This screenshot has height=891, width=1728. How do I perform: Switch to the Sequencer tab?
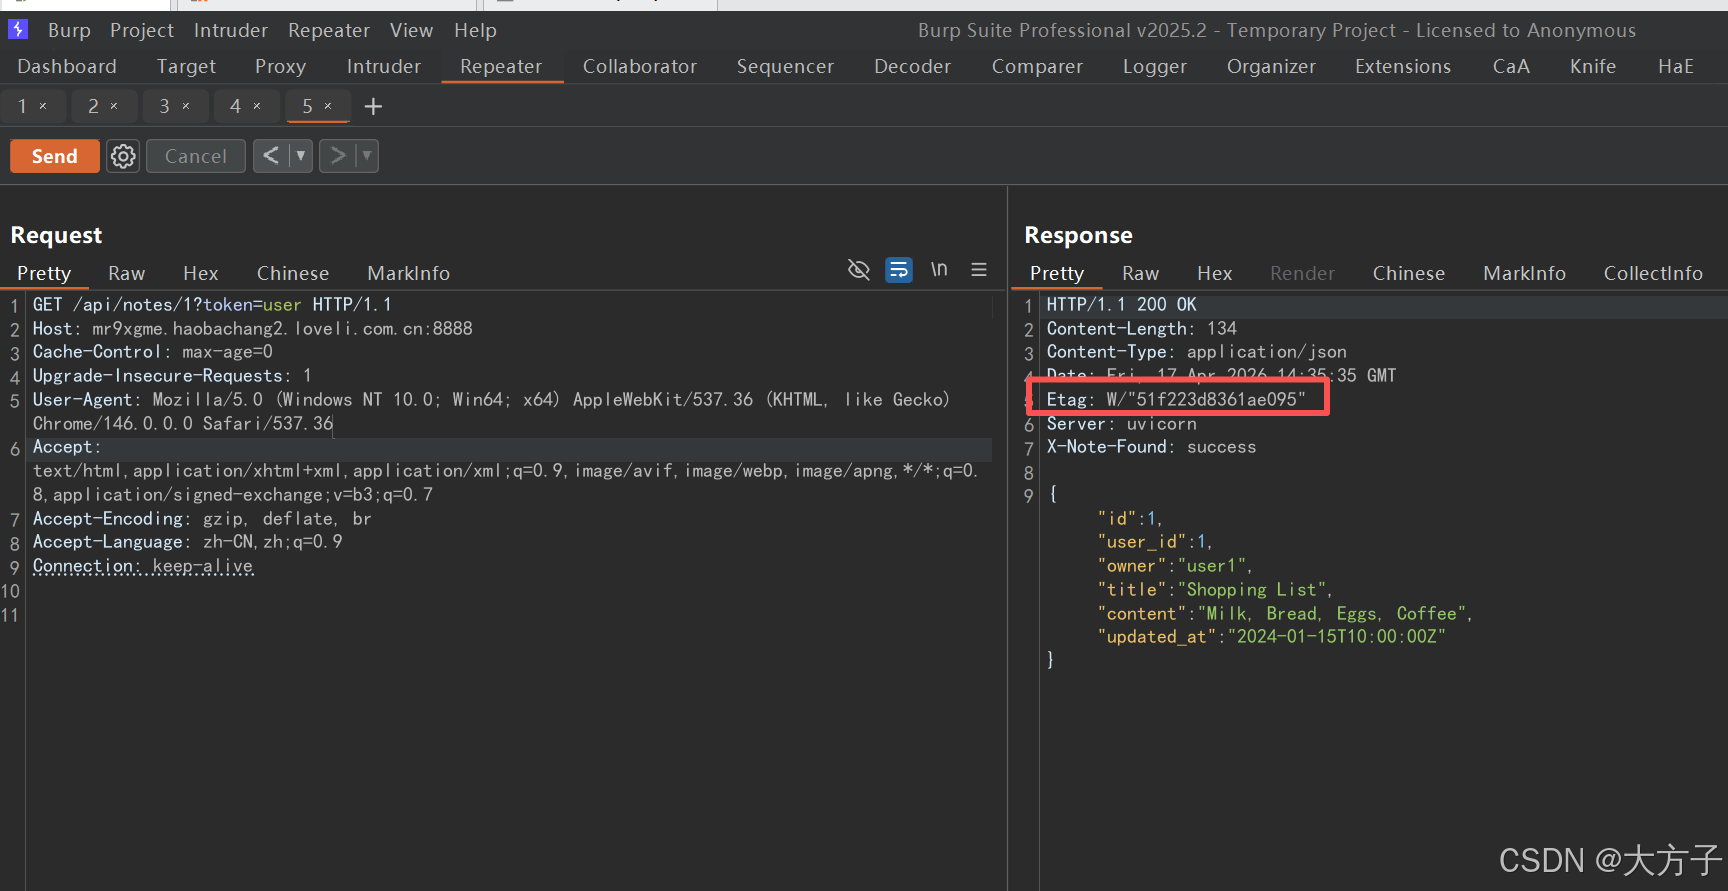pyautogui.click(x=785, y=66)
